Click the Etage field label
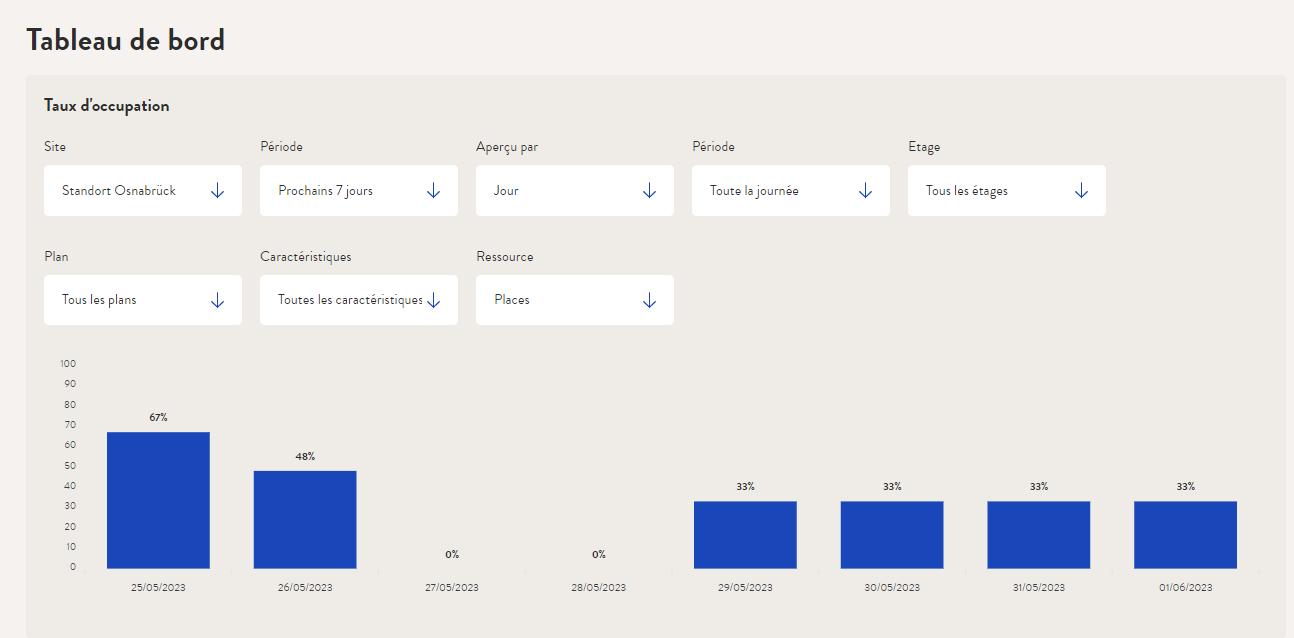This screenshot has width=1294, height=638. click(x=924, y=147)
